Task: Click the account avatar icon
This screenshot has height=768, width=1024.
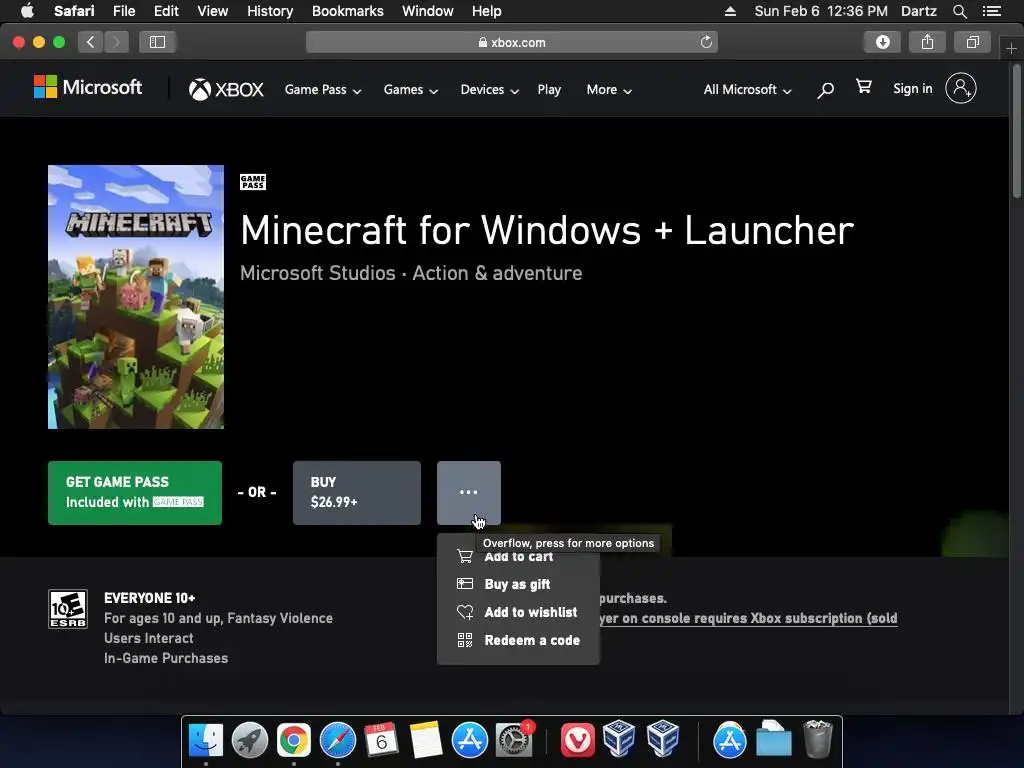Action: 961,88
